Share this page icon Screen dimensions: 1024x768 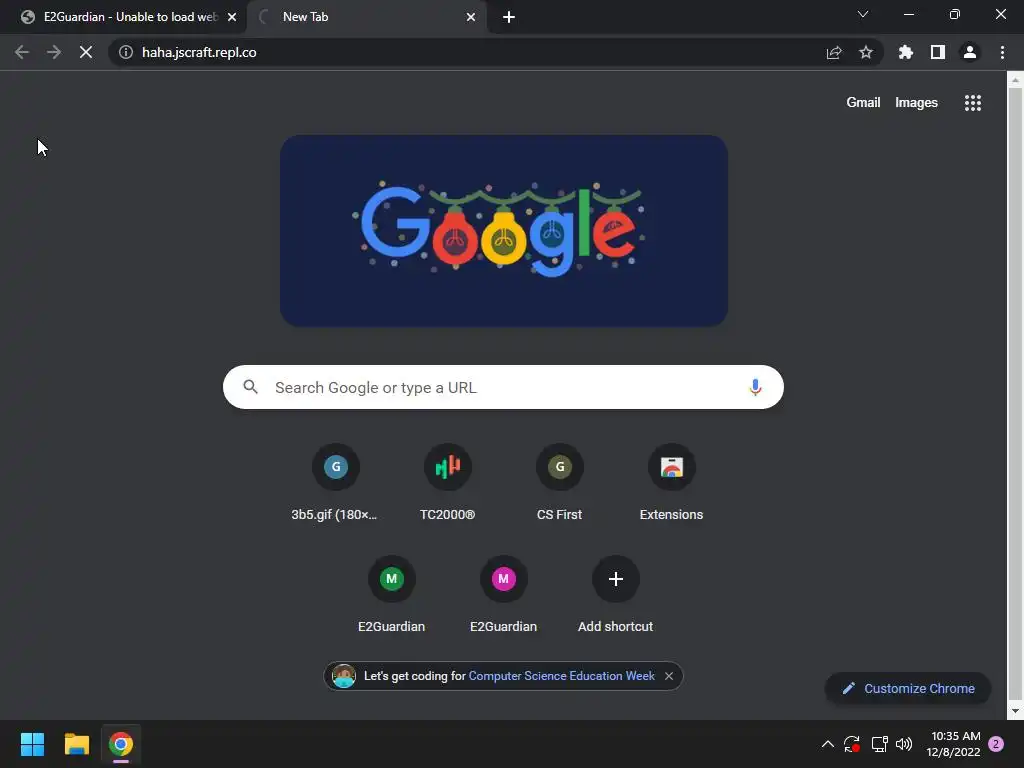point(834,52)
